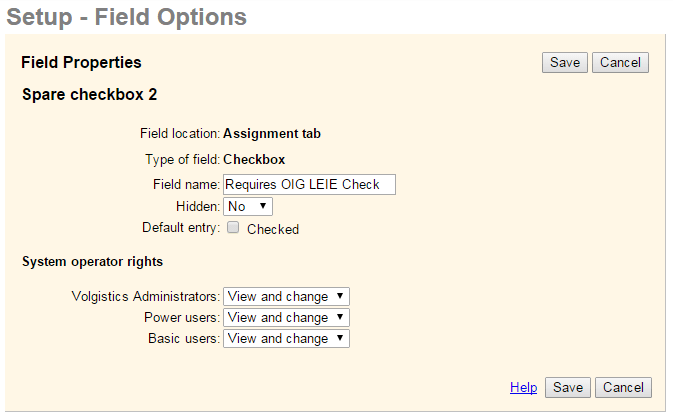Focus the Field name text box

[309, 184]
